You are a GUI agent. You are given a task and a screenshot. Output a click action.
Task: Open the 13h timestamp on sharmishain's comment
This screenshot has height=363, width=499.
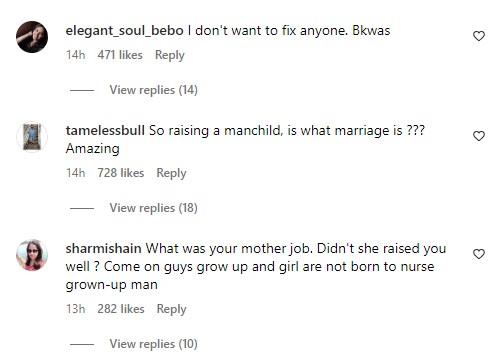click(x=76, y=309)
